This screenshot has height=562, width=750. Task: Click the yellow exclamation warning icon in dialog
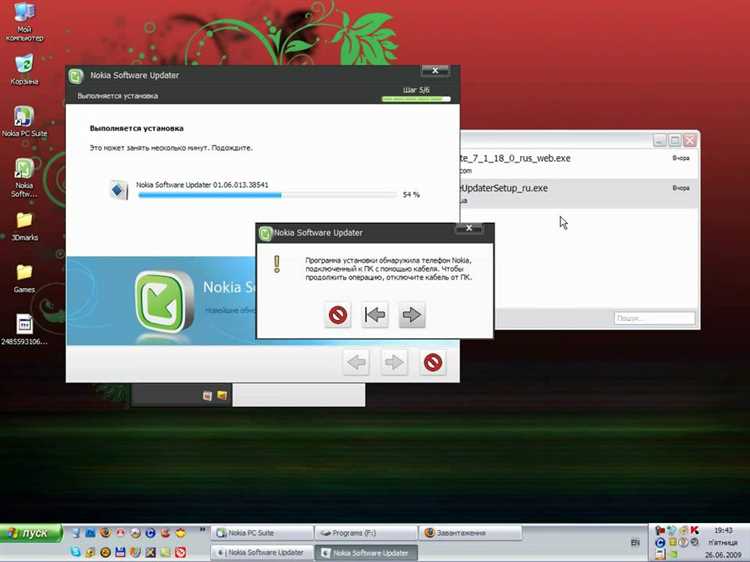coord(276,264)
